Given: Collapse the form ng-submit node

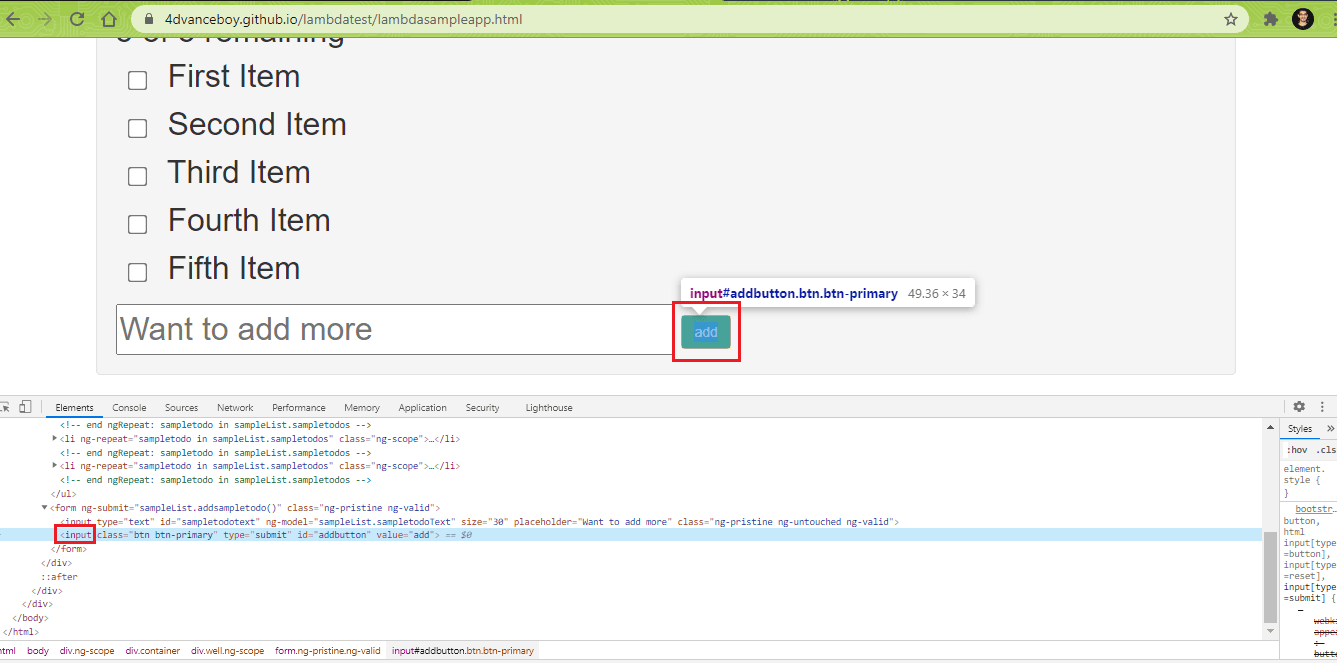Looking at the screenshot, I should click(44, 508).
